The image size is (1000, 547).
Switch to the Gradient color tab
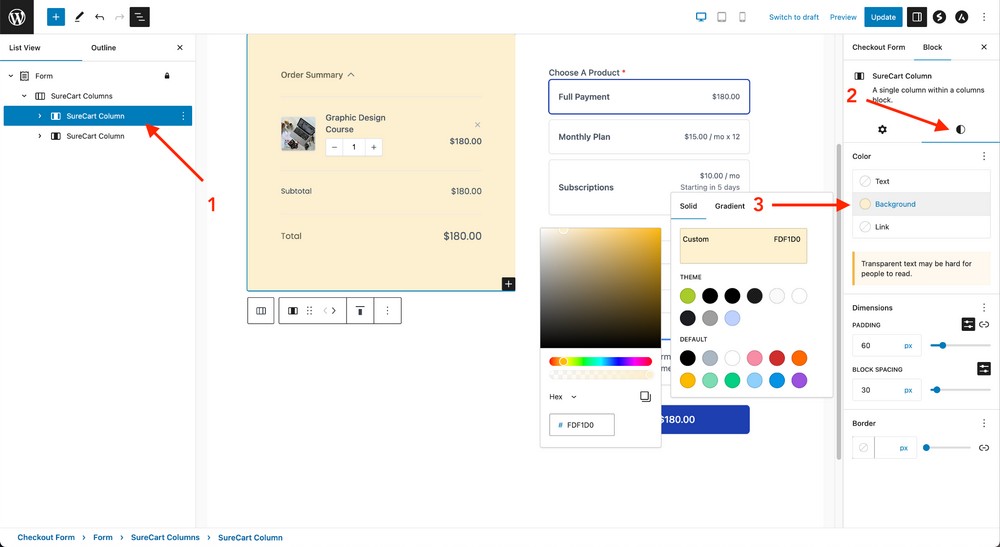(730, 207)
